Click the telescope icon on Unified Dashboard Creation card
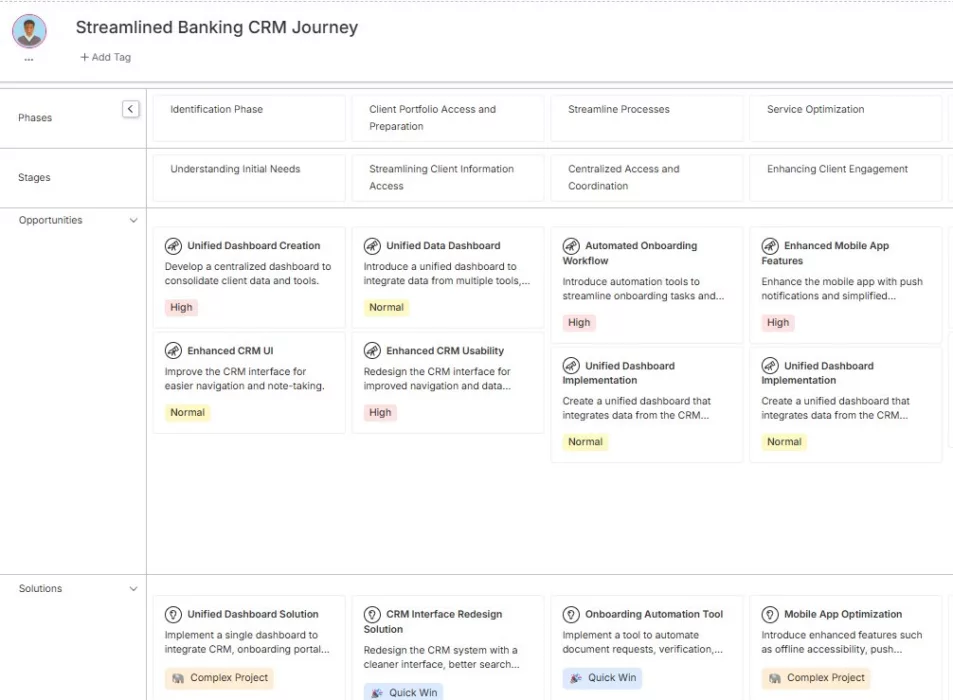953x700 pixels. 171,245
